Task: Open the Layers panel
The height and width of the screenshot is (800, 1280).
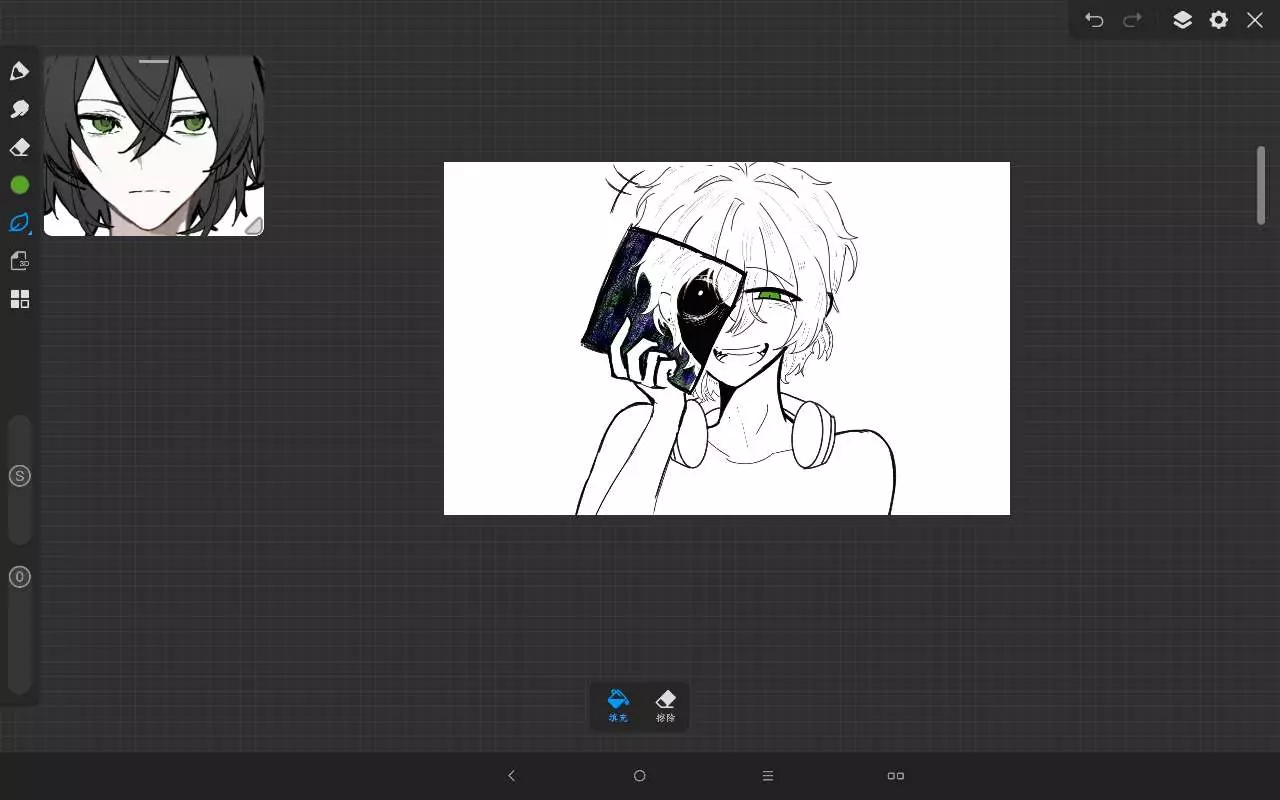Action: point(1182,20)
